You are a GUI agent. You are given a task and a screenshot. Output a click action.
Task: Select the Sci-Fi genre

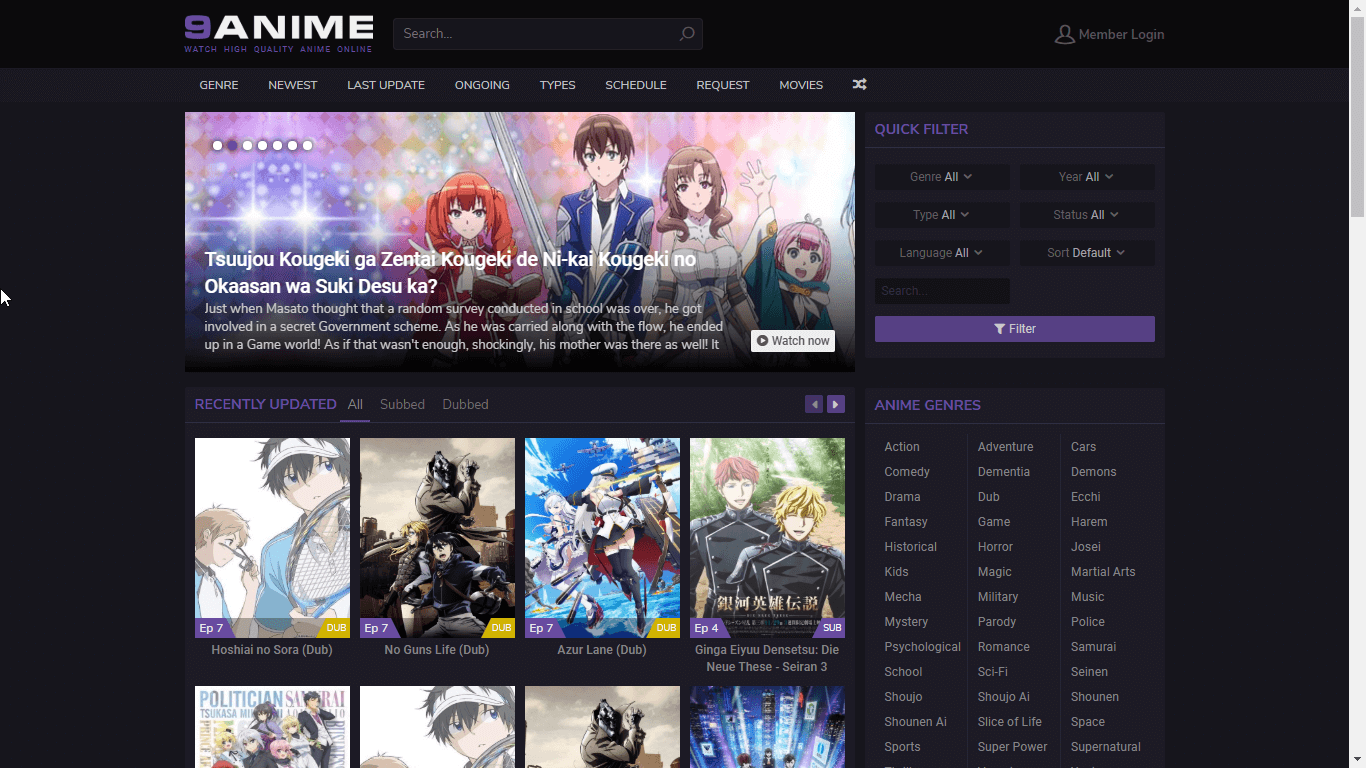(x=993, y=672)
